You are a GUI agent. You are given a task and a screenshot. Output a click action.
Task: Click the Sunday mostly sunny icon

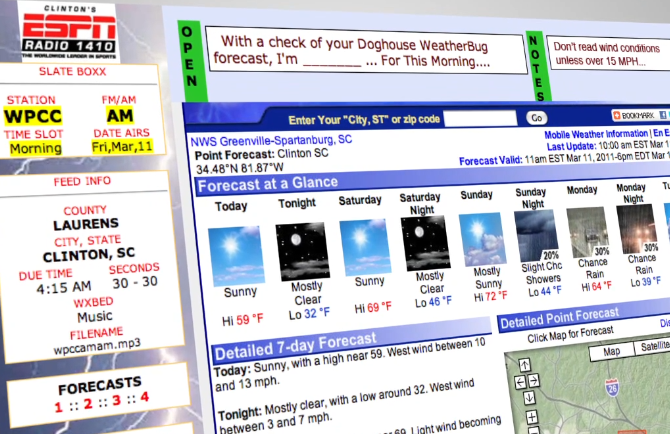(482, 238)
